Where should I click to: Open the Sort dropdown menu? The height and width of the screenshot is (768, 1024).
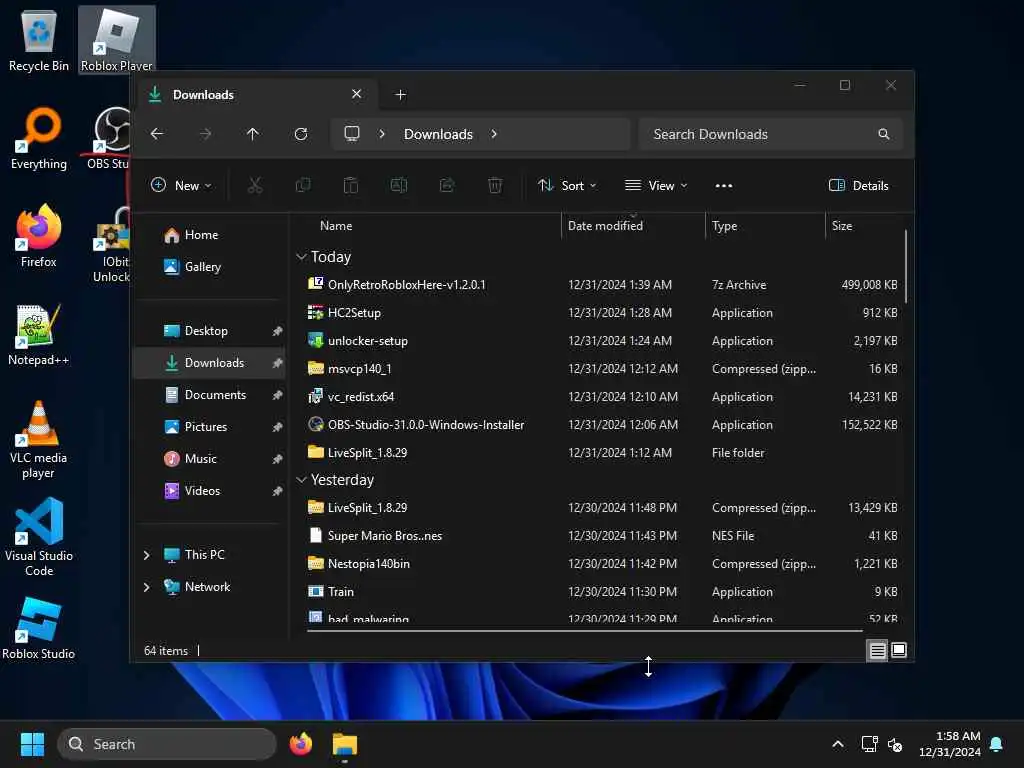pos(567,185)
